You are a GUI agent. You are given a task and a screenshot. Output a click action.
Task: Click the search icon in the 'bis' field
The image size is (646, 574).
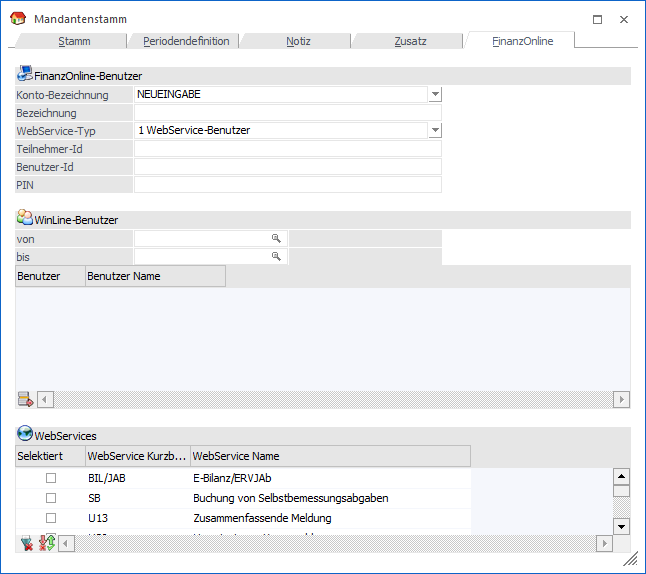tap(276, 257)
